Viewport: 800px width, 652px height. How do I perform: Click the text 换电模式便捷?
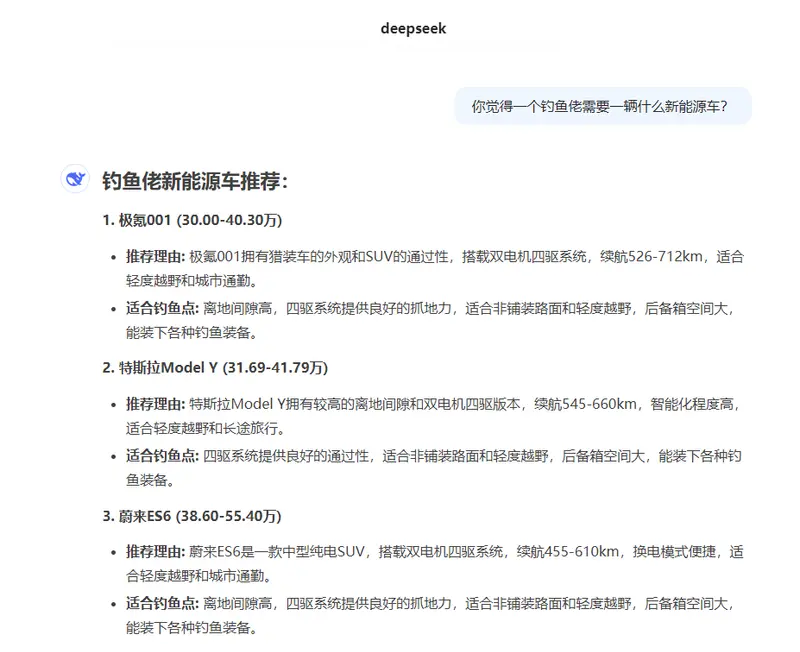tap(674, 552)
